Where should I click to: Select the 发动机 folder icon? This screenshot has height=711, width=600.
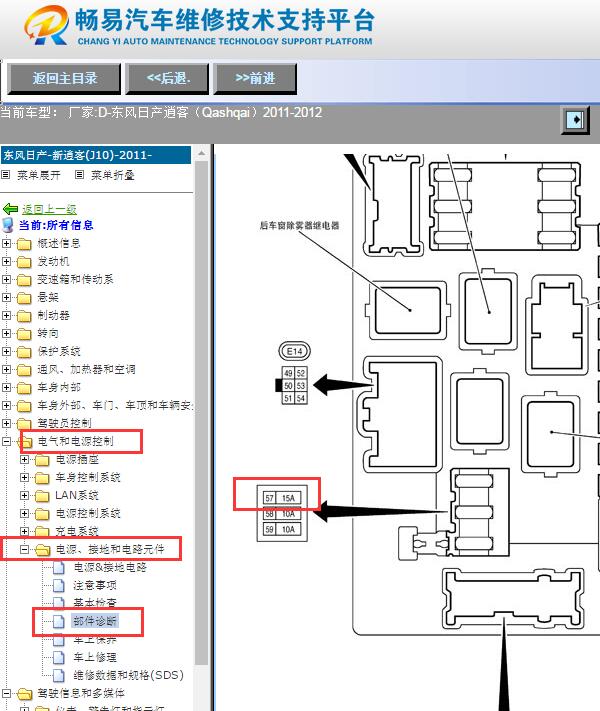(x=24, y=262)
